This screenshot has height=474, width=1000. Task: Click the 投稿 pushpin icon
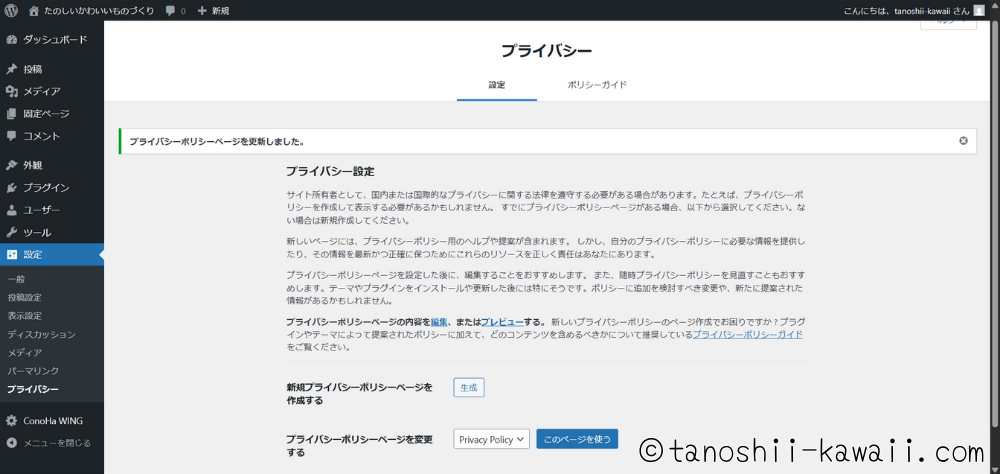point(11,69)
